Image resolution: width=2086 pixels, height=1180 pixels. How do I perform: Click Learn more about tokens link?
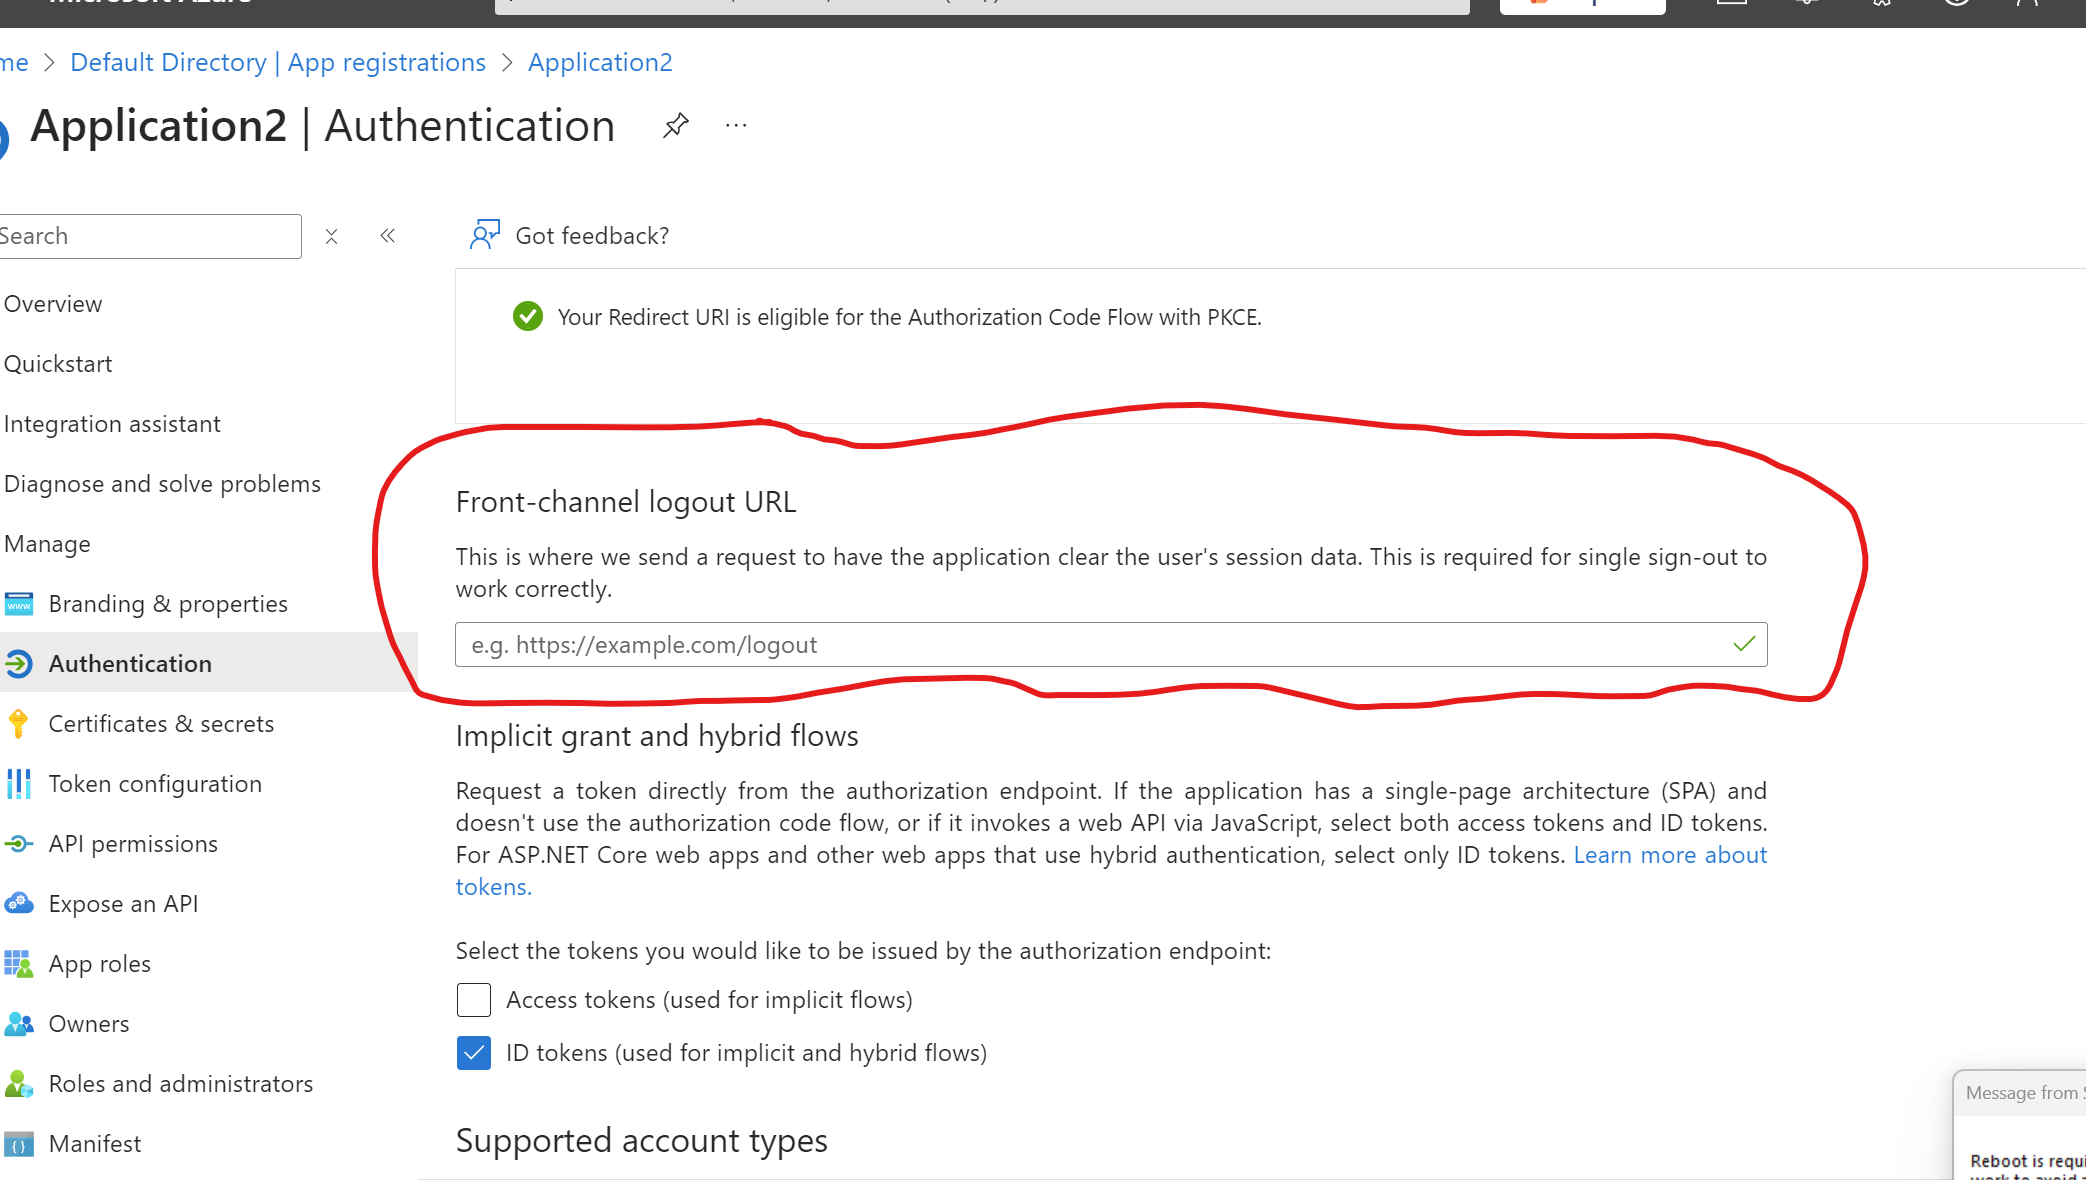pos(1669,855)
